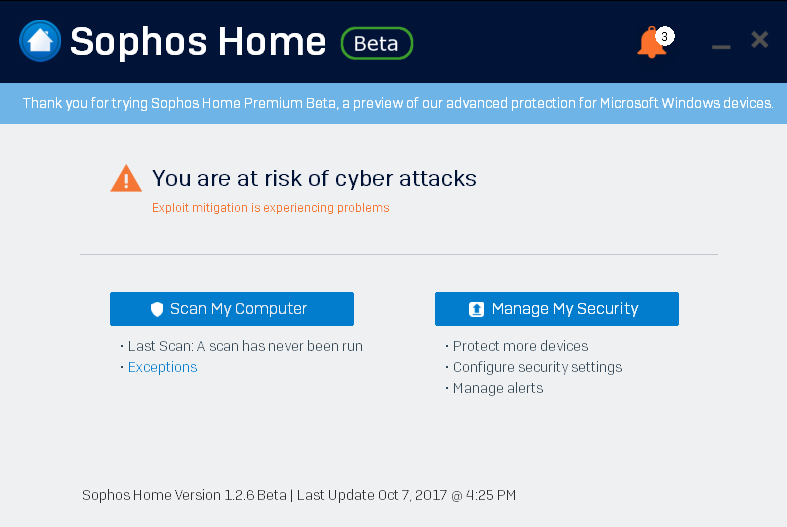
Task: Click the shield icon on Scan button
Action: (157, 310)
